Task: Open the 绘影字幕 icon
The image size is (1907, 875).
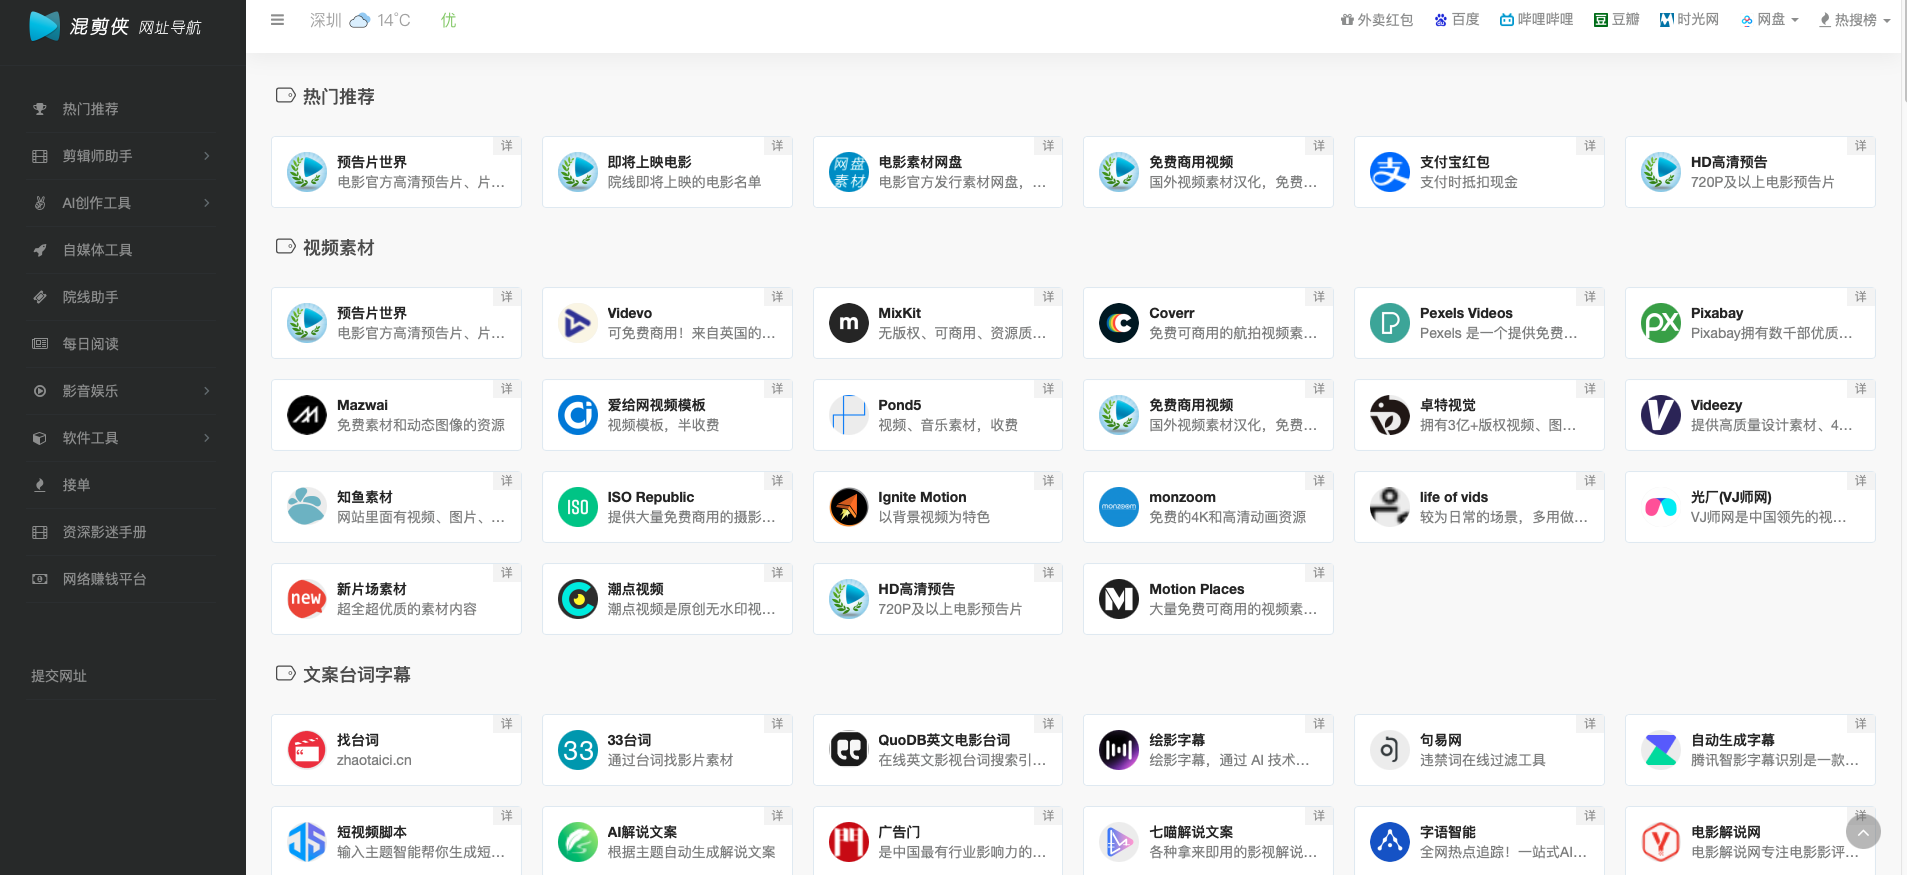Action: [x=1119, y=750]
